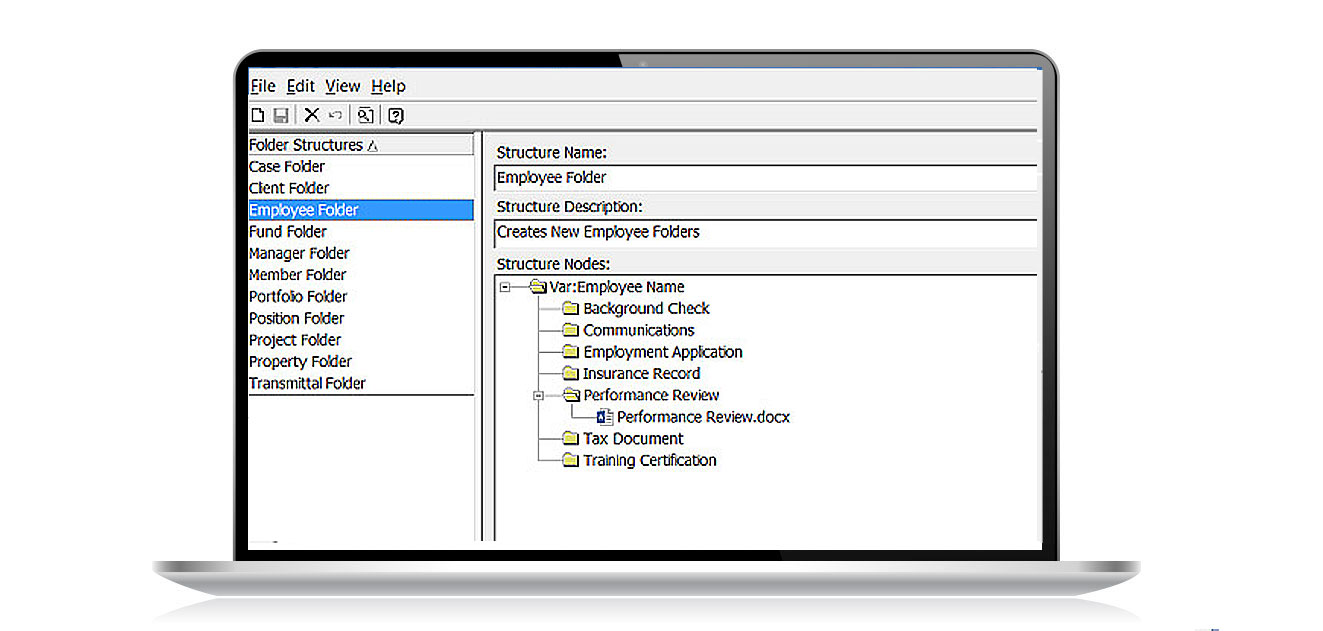The width and height of the screenshot is (1323, 631).
Task: Select Project Folder in the list
Action: click(x=295, y=340)
